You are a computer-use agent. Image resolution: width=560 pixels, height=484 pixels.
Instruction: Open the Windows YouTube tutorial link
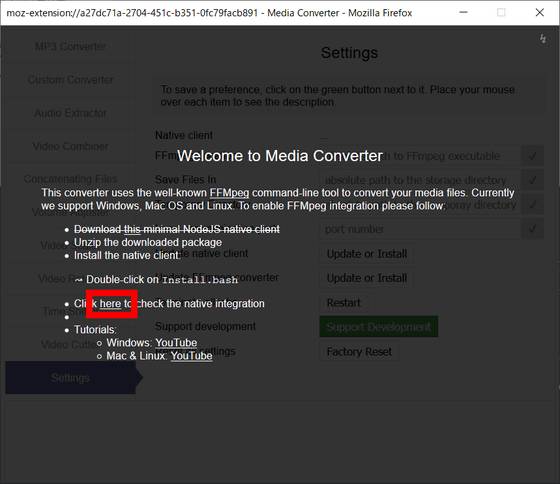(176, 343)
